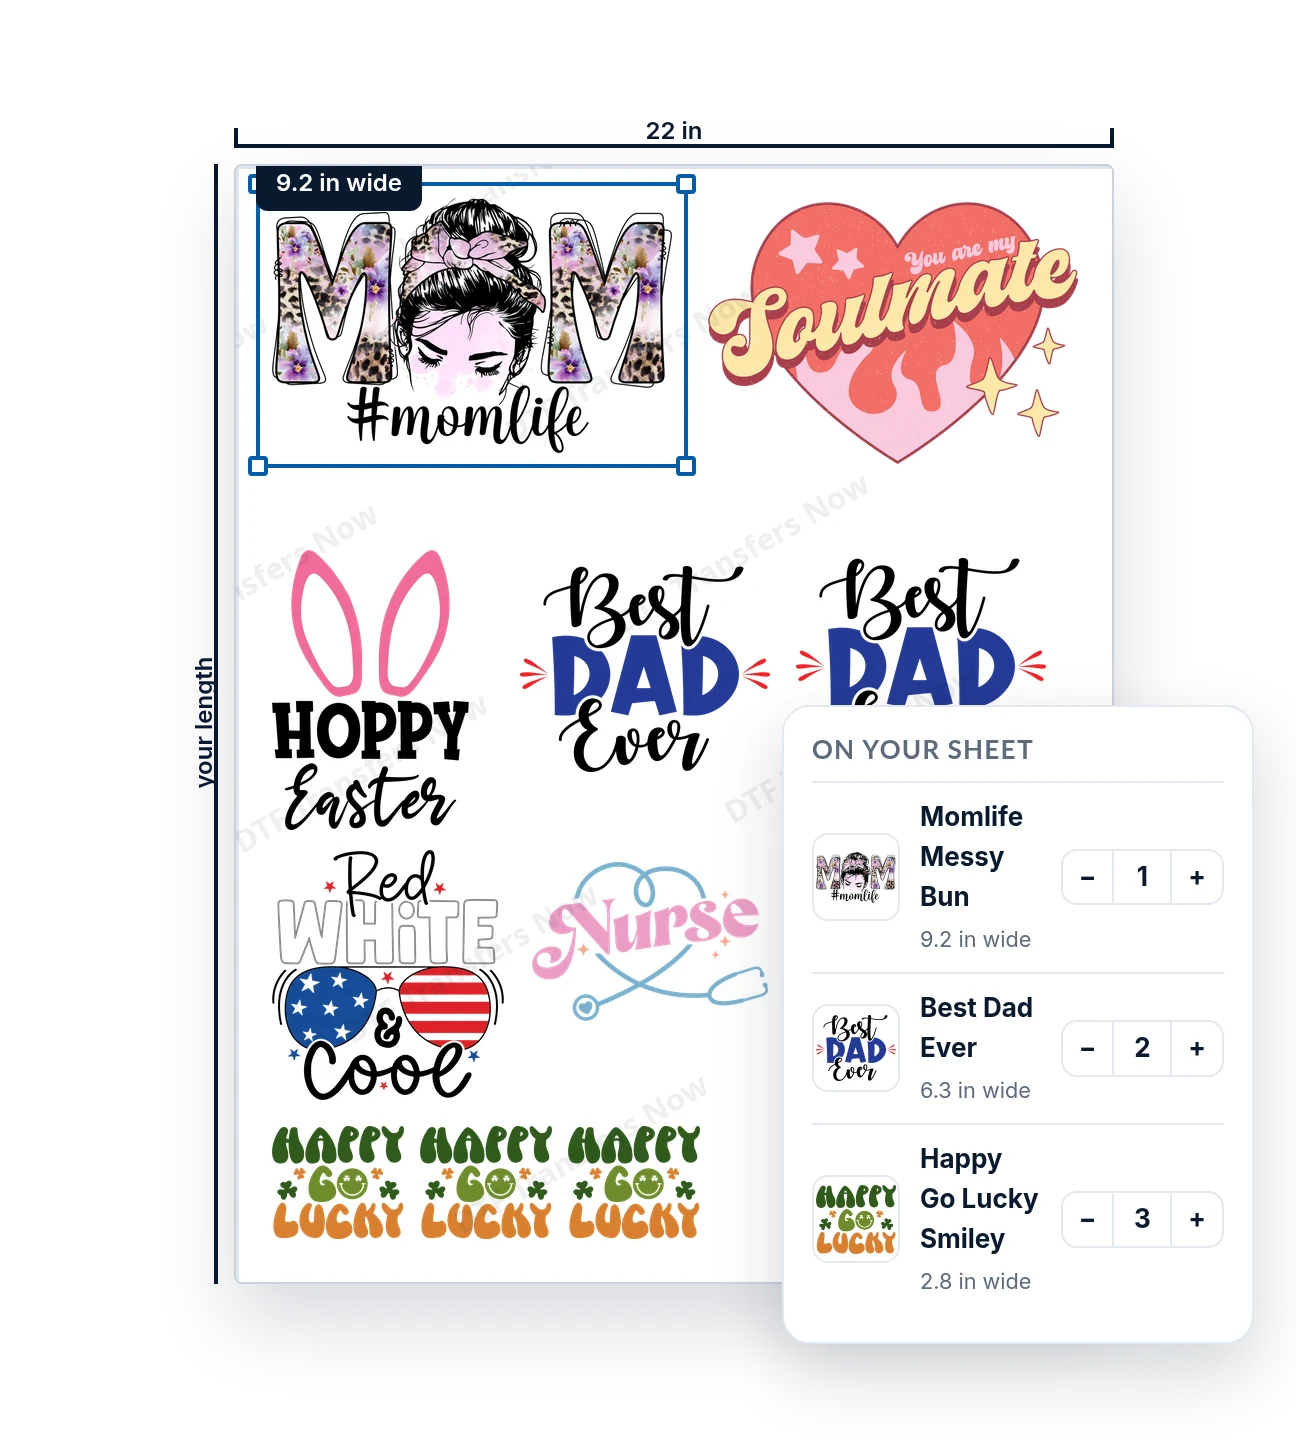Screen dimensions: 1296x1456
Task: Click the 'Momlife Messy Bun' item name
Action: click(971, 857)
